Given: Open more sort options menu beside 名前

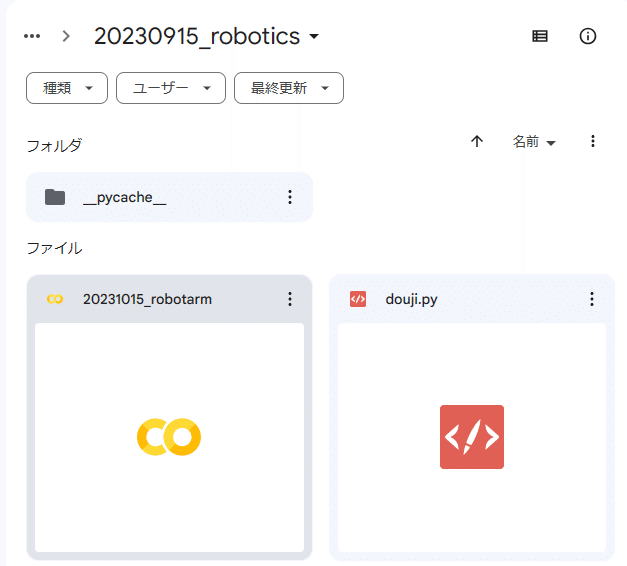Looking at the screenshot, I should point(593,141).
